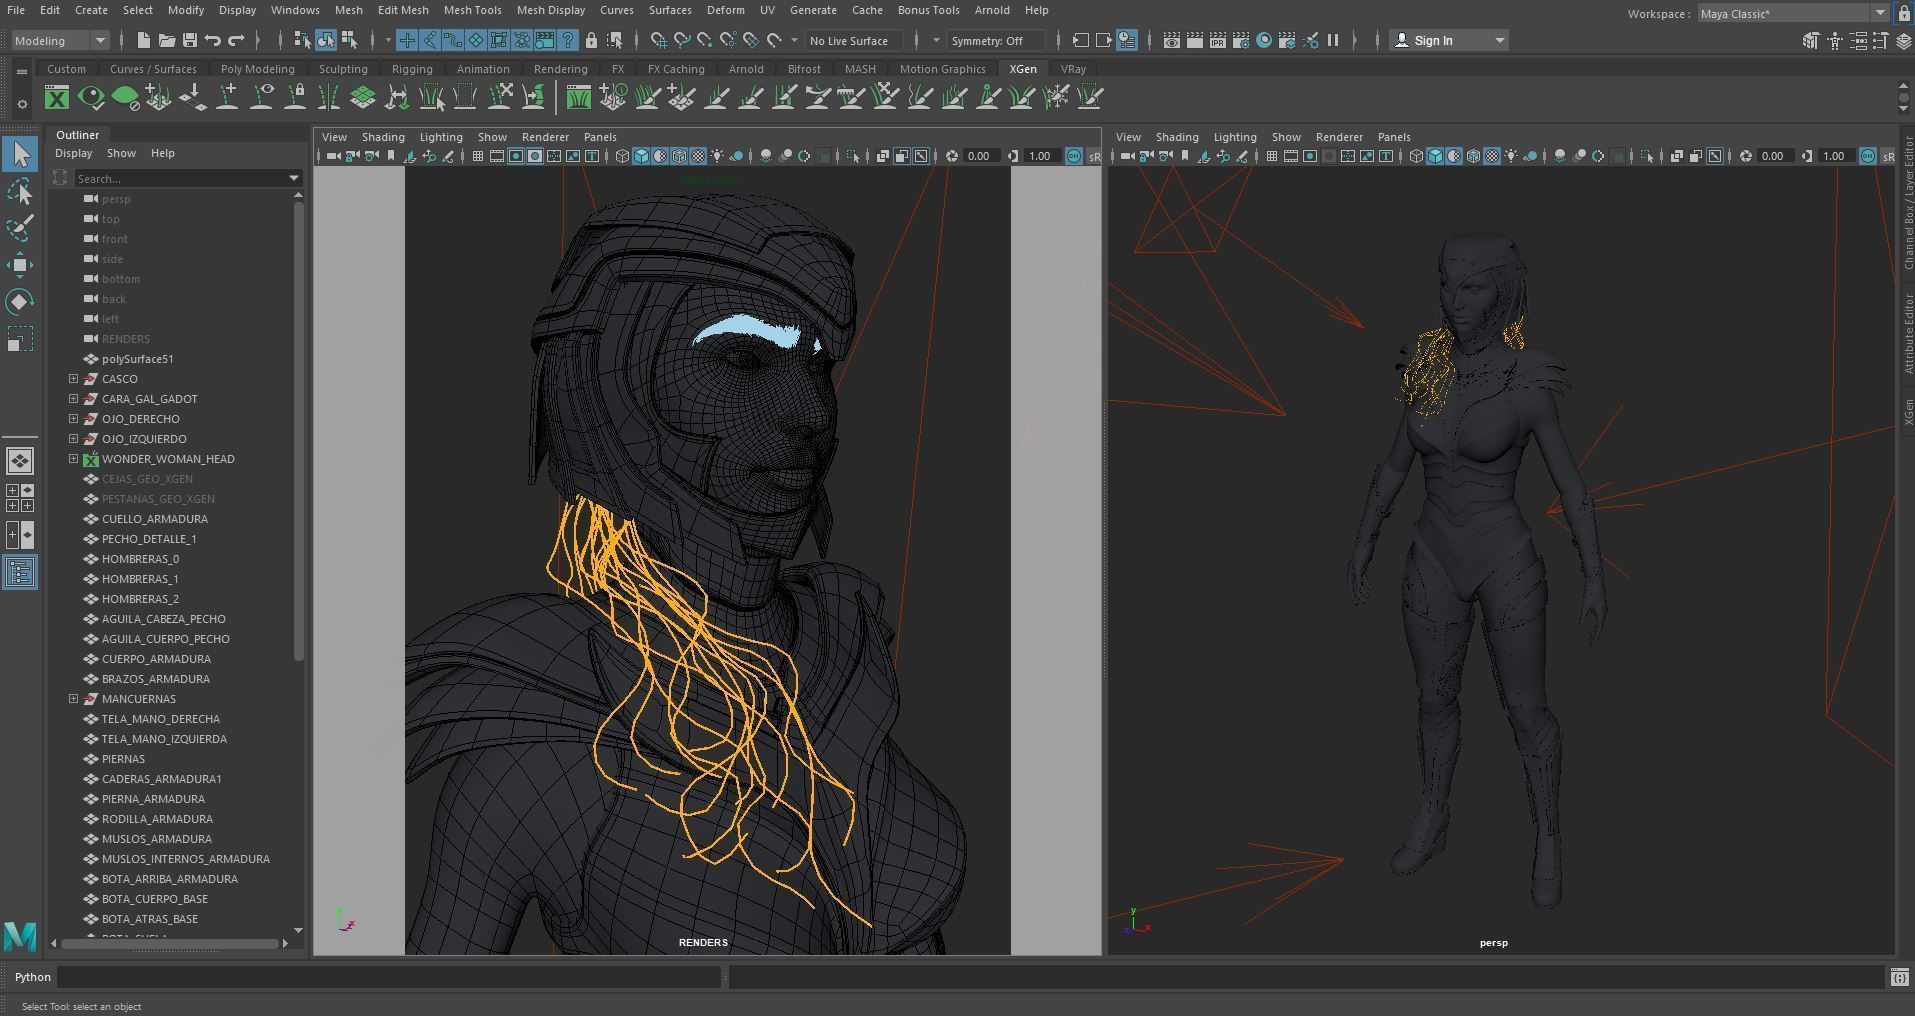Expand the CASCO node in Outliner
Image resolution: width=1915 pixels, height=1016 pixels.
coord(73,379)
